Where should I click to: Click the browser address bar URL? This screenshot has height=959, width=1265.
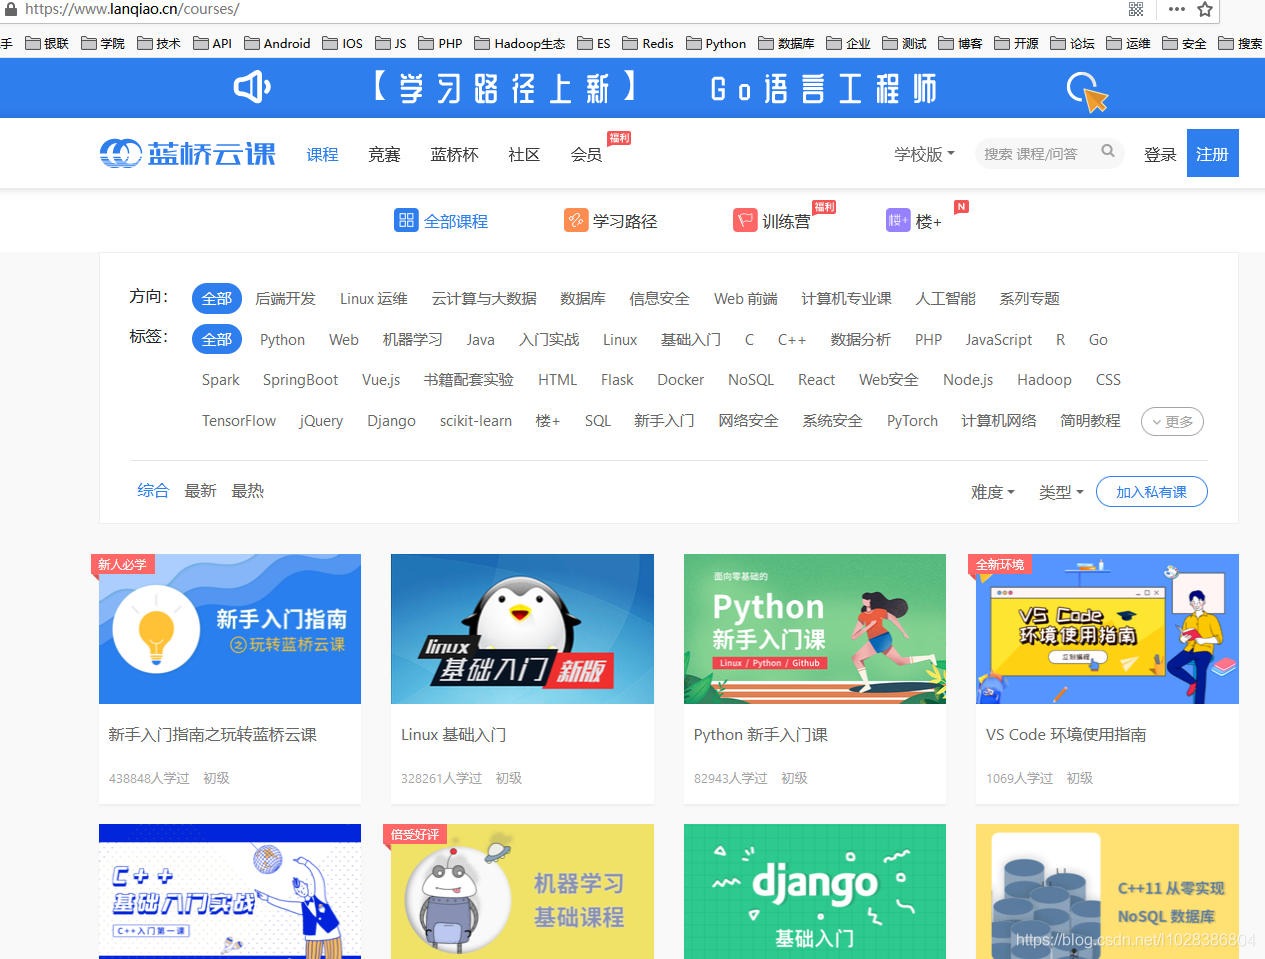click(132, 9)
